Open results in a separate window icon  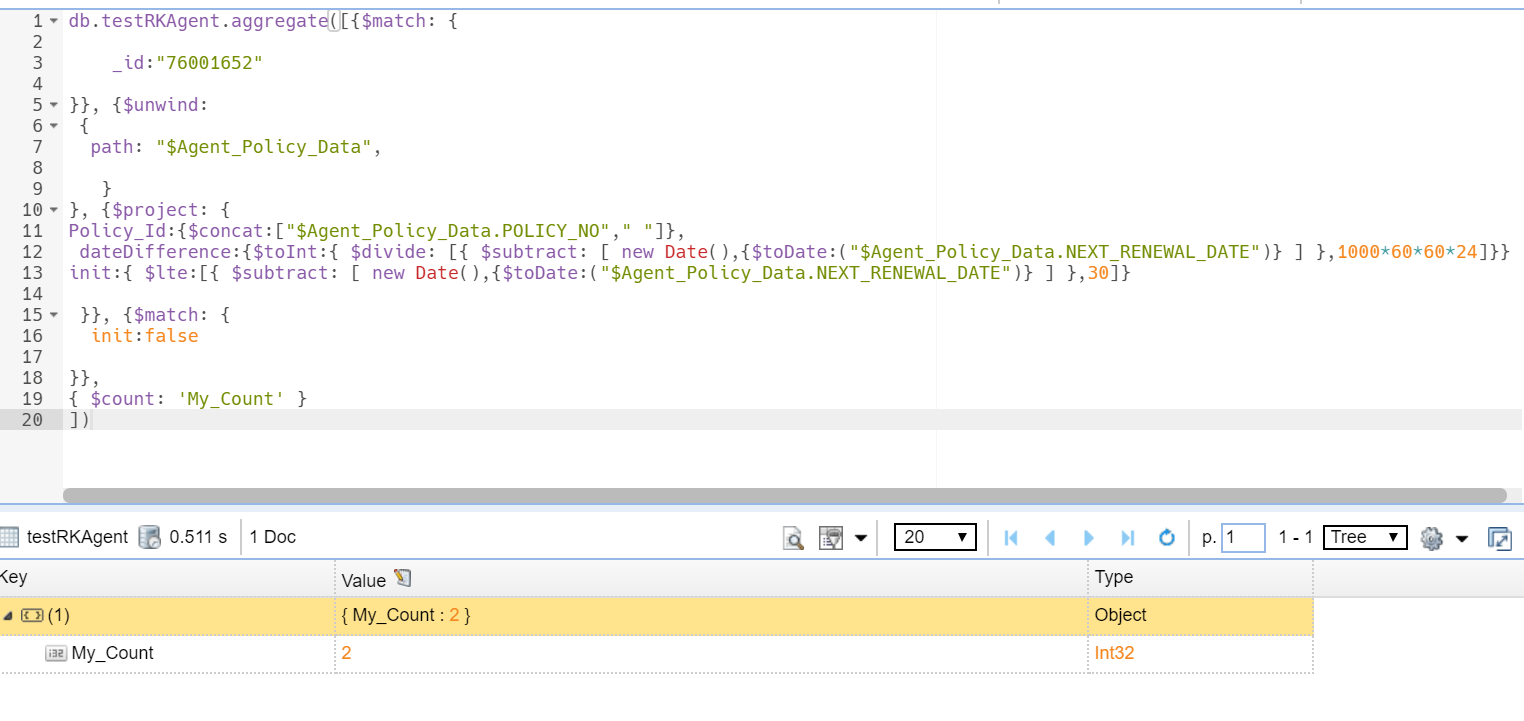tap(1498, 537)
